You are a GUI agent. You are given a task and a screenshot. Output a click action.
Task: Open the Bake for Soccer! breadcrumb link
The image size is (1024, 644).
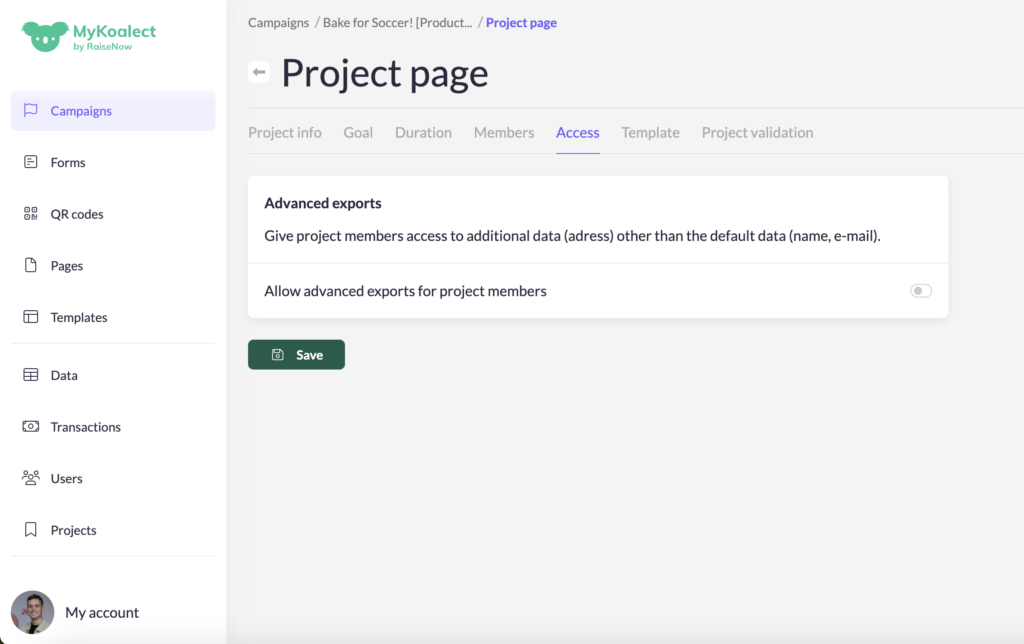click(397, 22)
